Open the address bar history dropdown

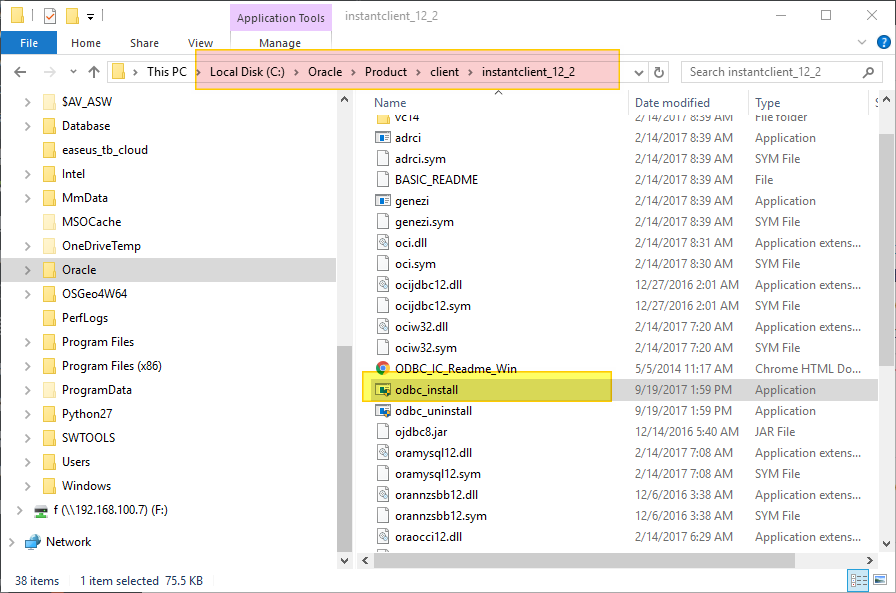pos(639,73)
